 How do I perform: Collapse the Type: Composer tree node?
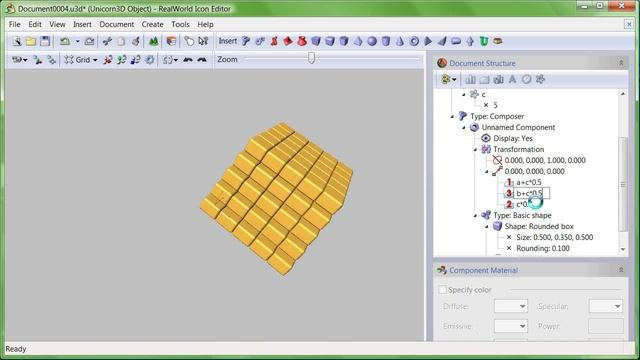point(452,117)
